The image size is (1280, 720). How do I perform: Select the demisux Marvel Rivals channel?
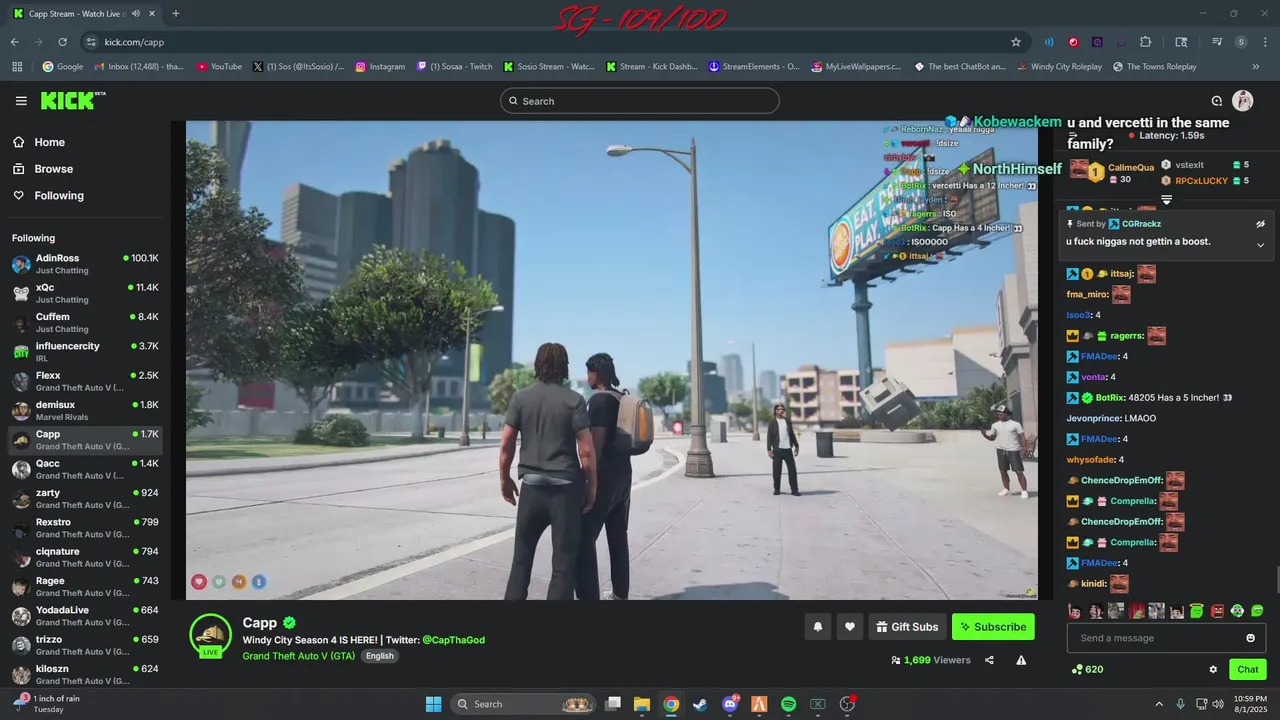85,411
